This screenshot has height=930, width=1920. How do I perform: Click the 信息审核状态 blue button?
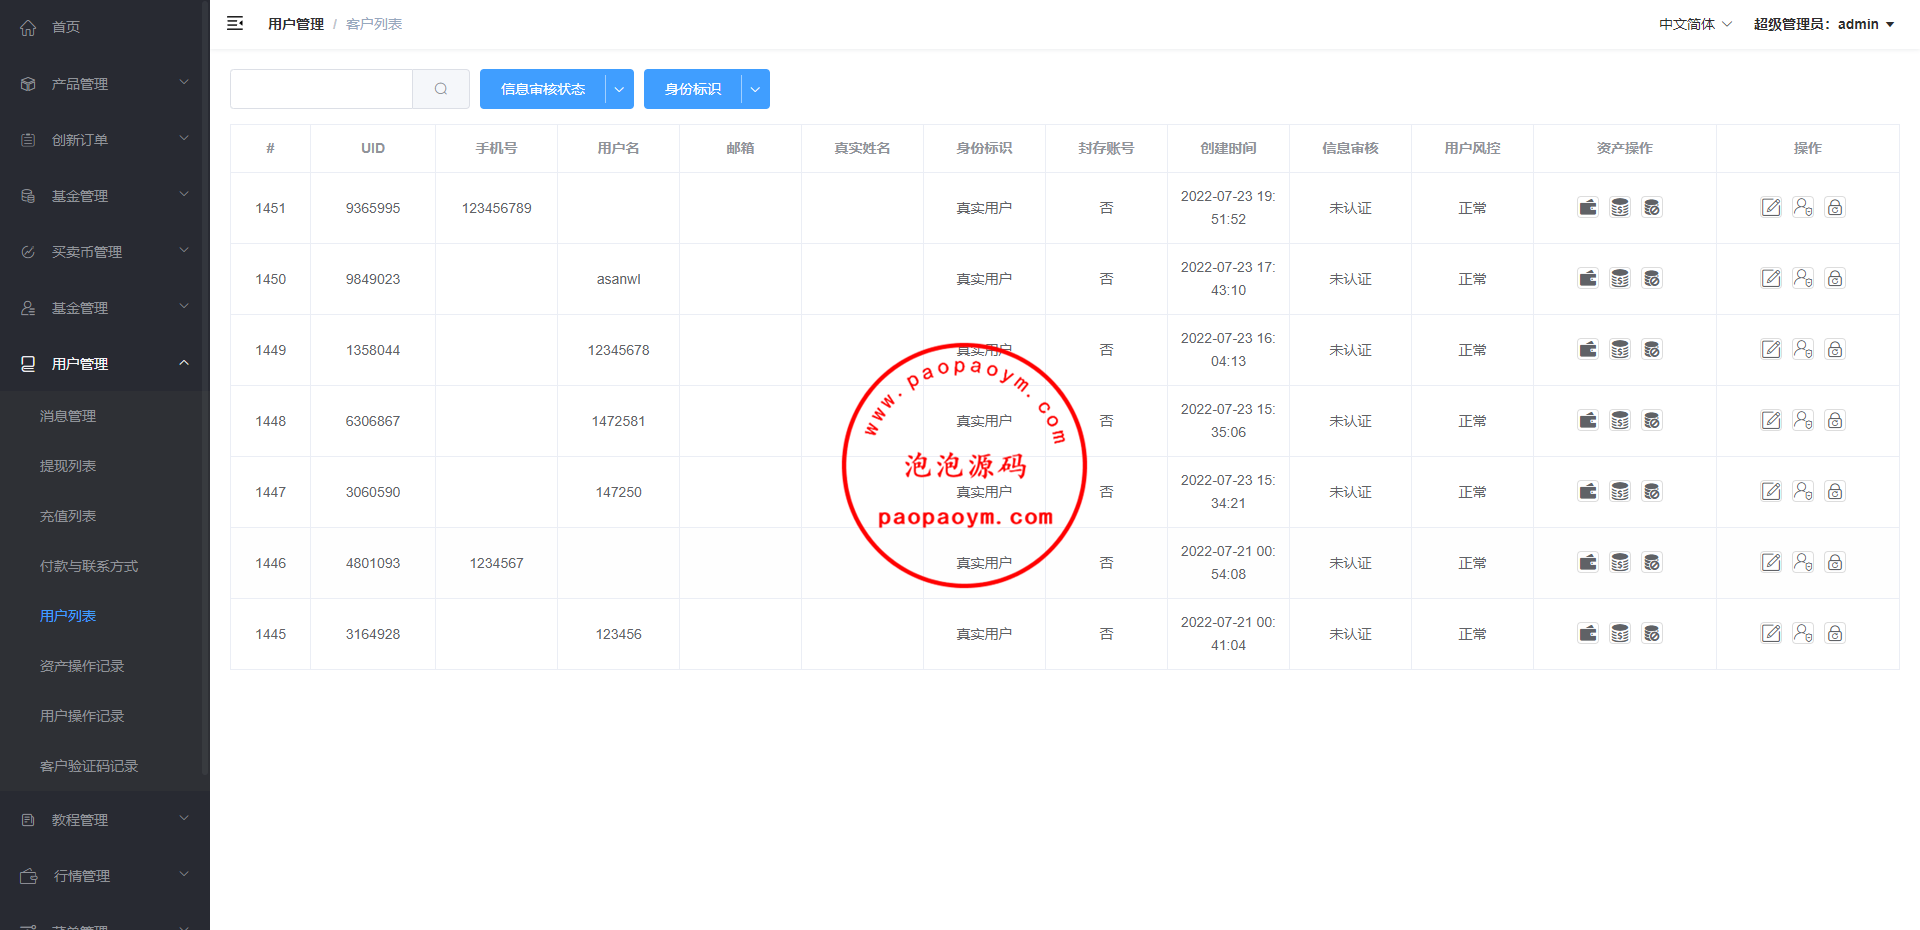(x=543, y=89)
